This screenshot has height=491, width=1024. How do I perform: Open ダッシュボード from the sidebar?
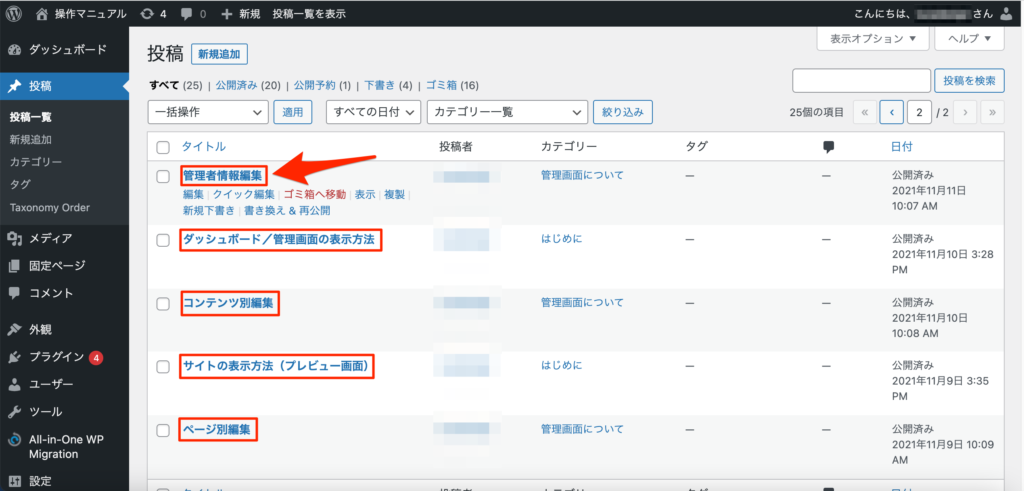click(67, 49)
